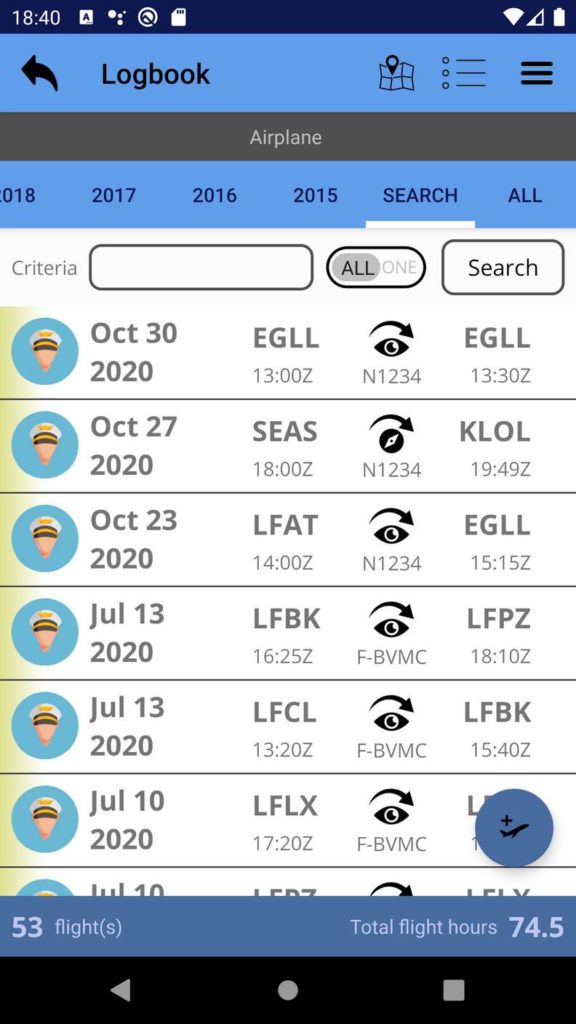Switch to the 2017 tab
This screenshot has height=1024, width=576.
tap(114, 195)
